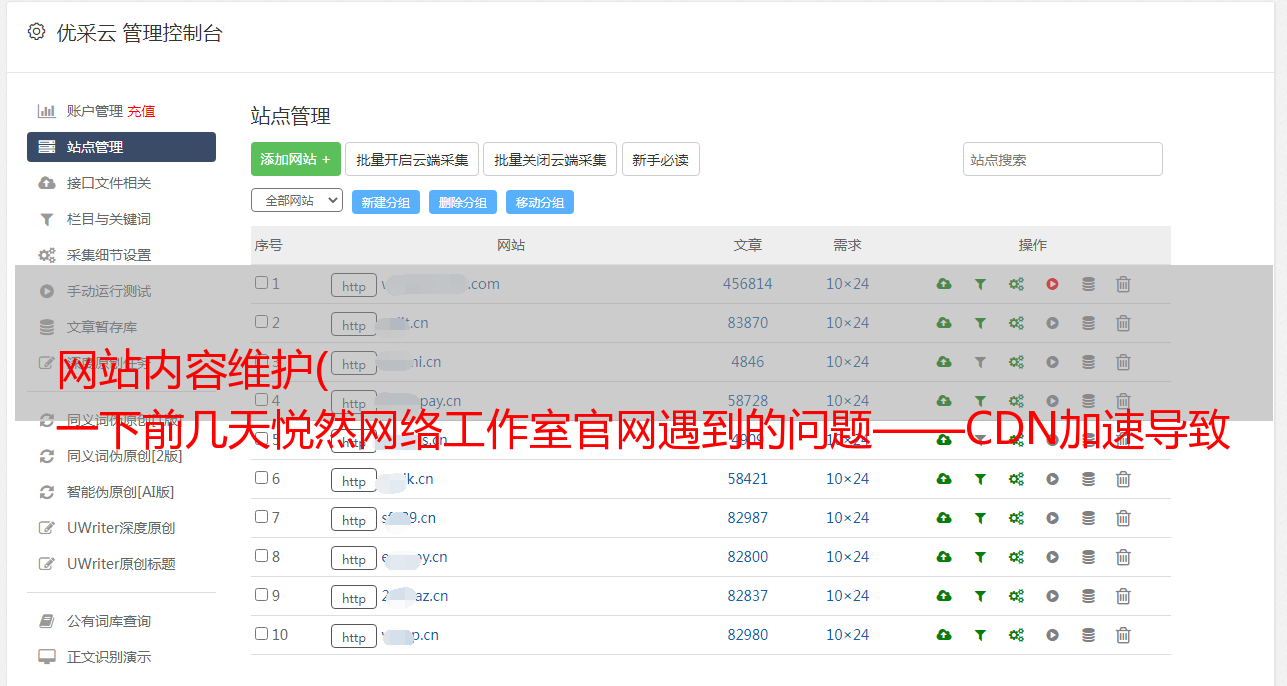Screen dimensions: 1287x686
Task: Click the database icon in row 1
Action: [1088, 284]
